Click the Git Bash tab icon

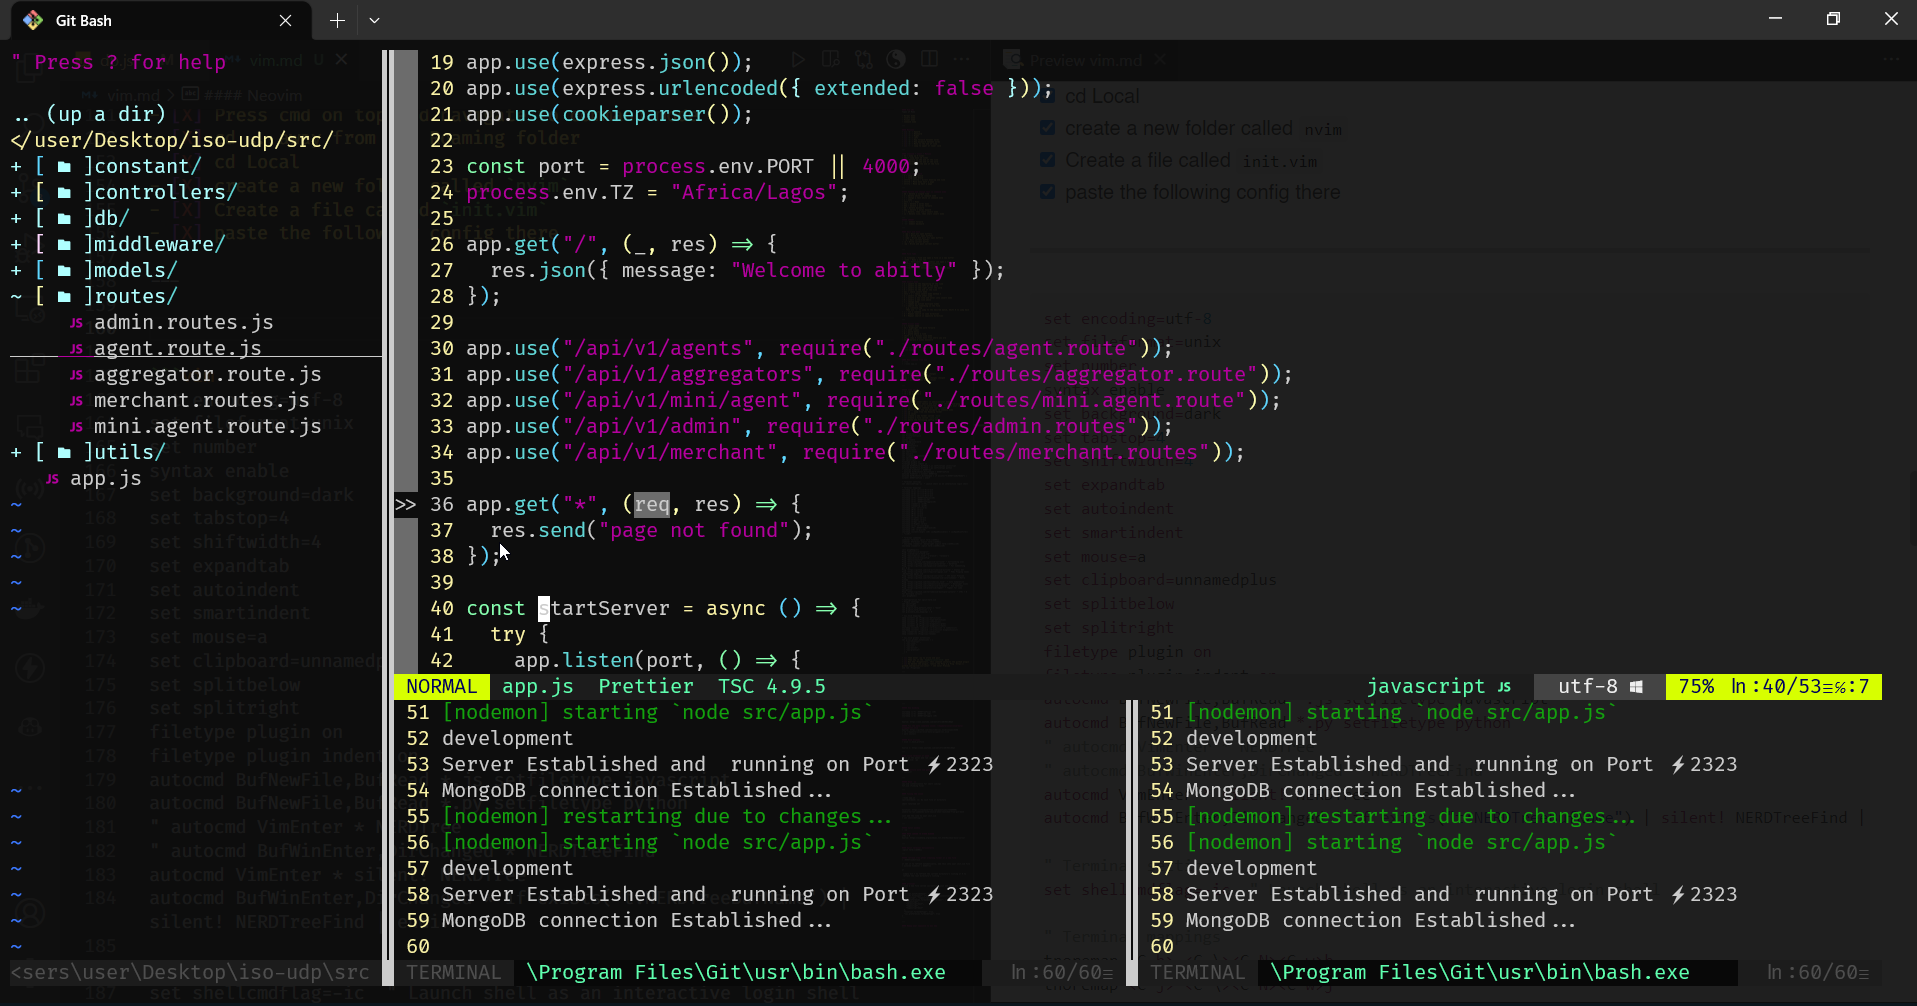(33, 20)
